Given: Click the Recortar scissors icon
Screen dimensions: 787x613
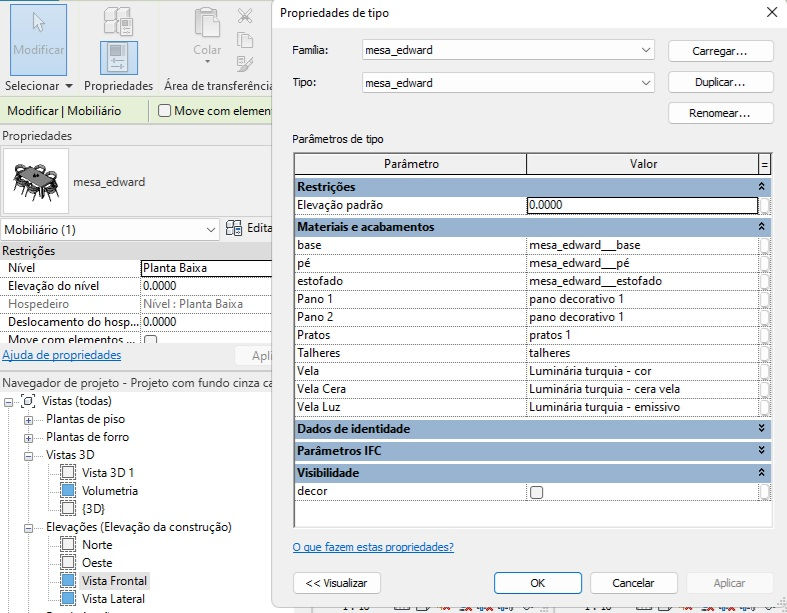Looking at the screenshot, I should point(245,16).
